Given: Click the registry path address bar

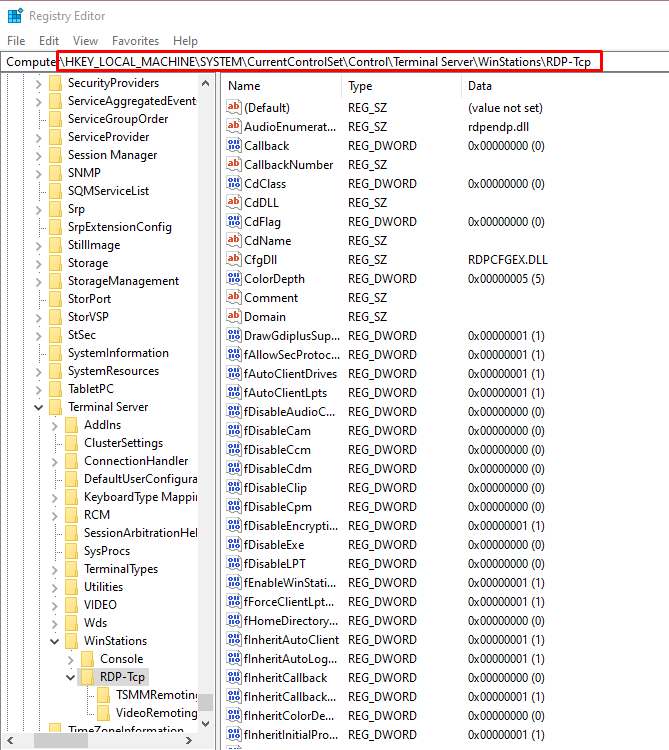Looking at the screenshot, I should pos(330,62).
